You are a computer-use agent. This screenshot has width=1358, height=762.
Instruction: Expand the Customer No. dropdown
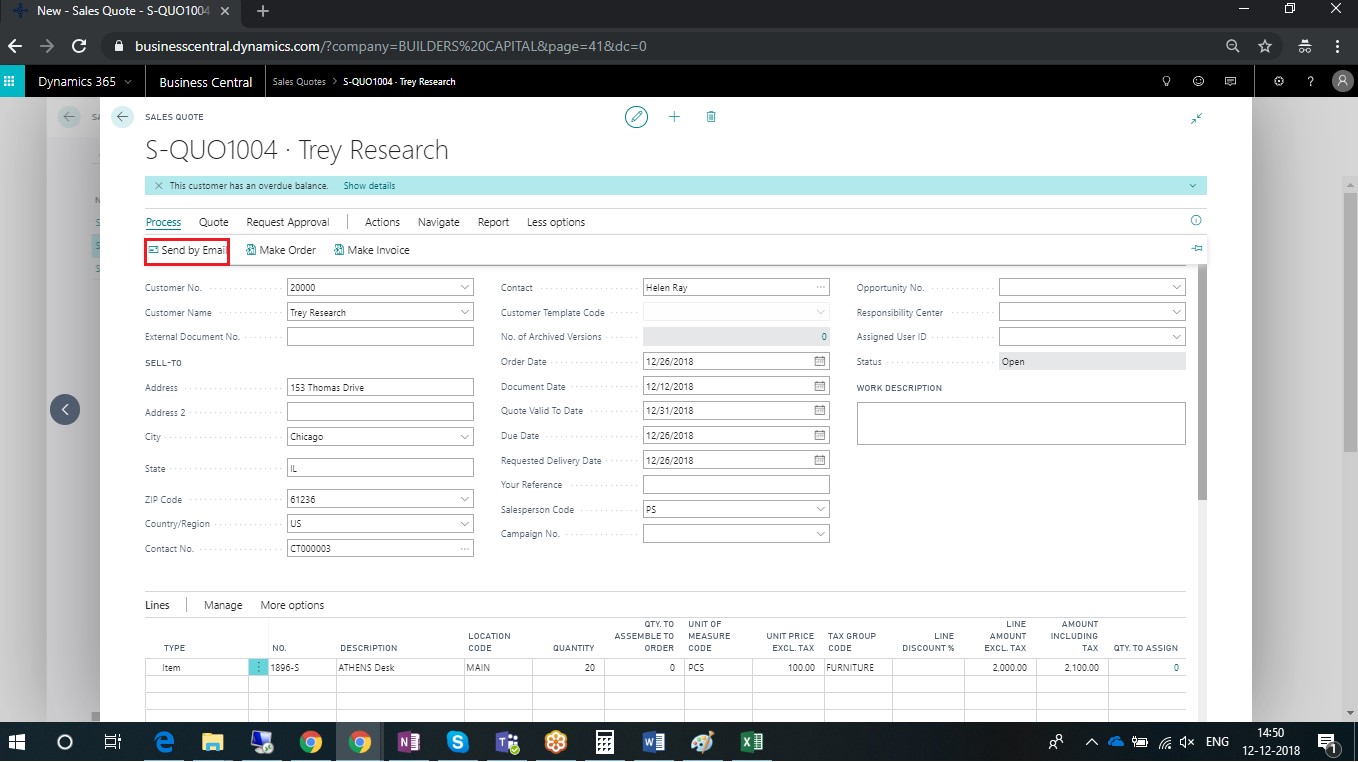pyautogui.click(x=465, y=288)
